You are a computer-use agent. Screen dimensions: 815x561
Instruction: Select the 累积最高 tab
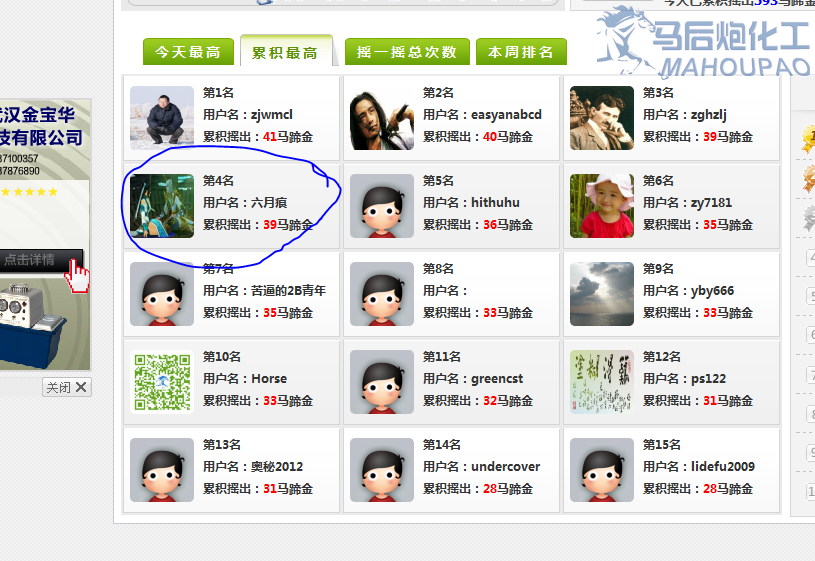tap(286, 51)
